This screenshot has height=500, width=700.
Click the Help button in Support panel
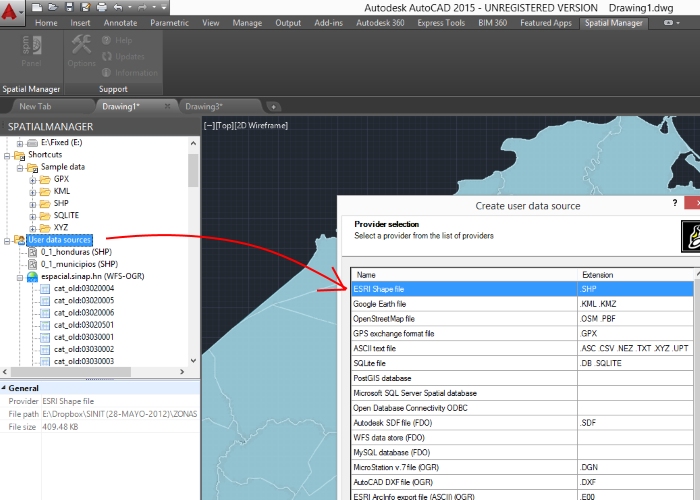point(117,41)
